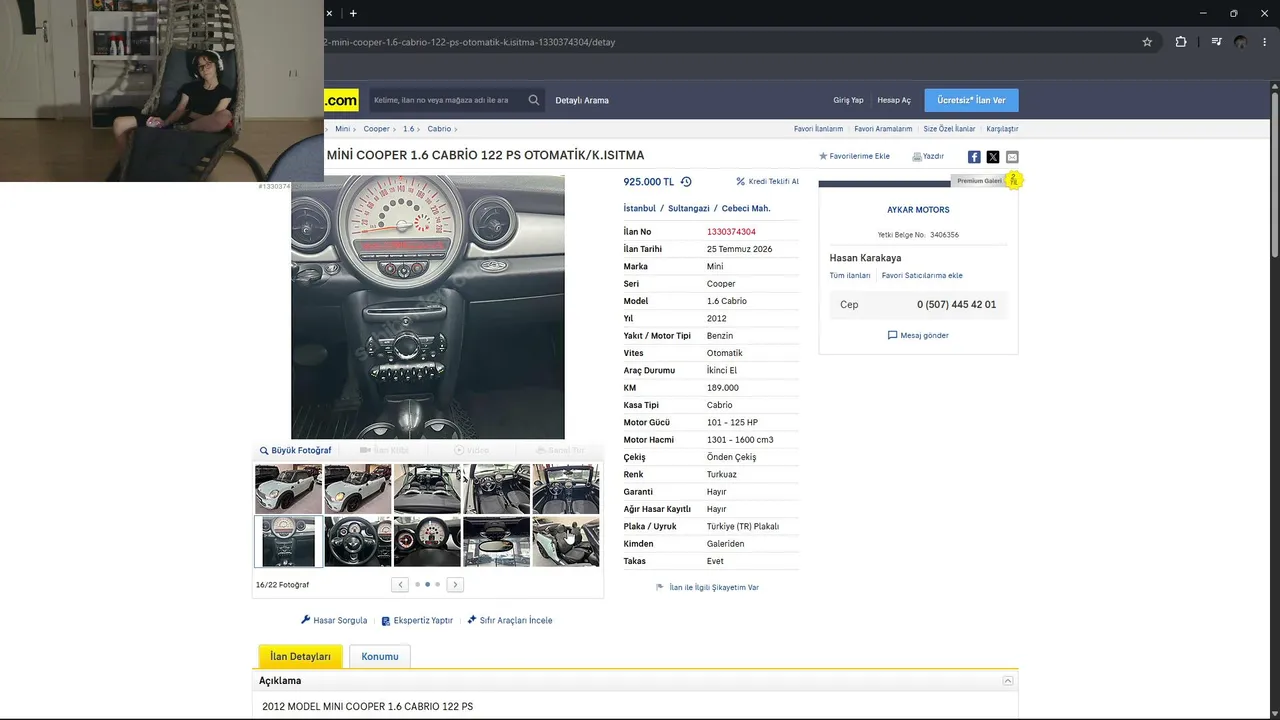Image resolution: width=1280 pixels, height=720 pixels.
Task: Click Giriş Yap to log in
Action: pos(848,100)
